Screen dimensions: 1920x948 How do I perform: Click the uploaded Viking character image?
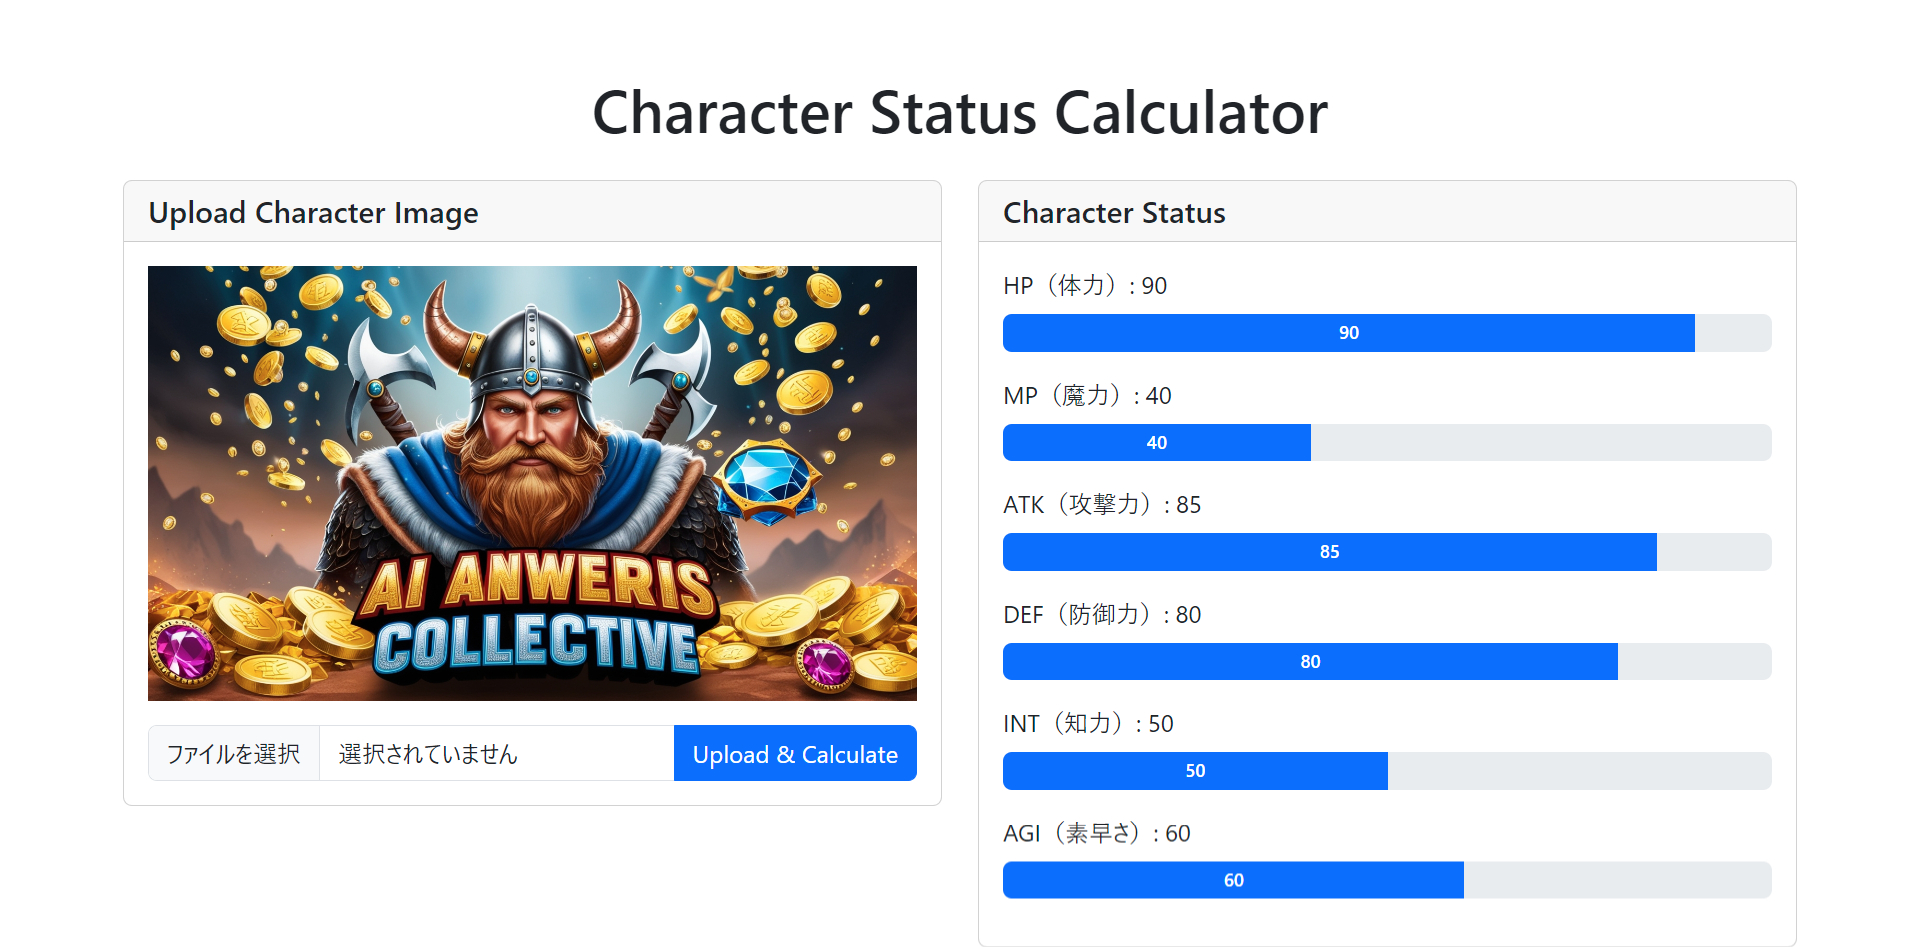click(x=532, y=482)
